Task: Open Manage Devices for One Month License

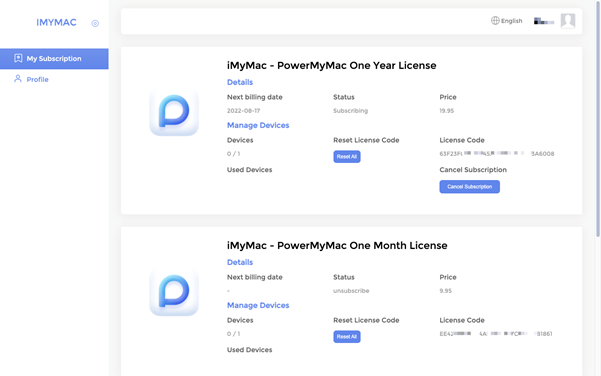Action: 258,305
